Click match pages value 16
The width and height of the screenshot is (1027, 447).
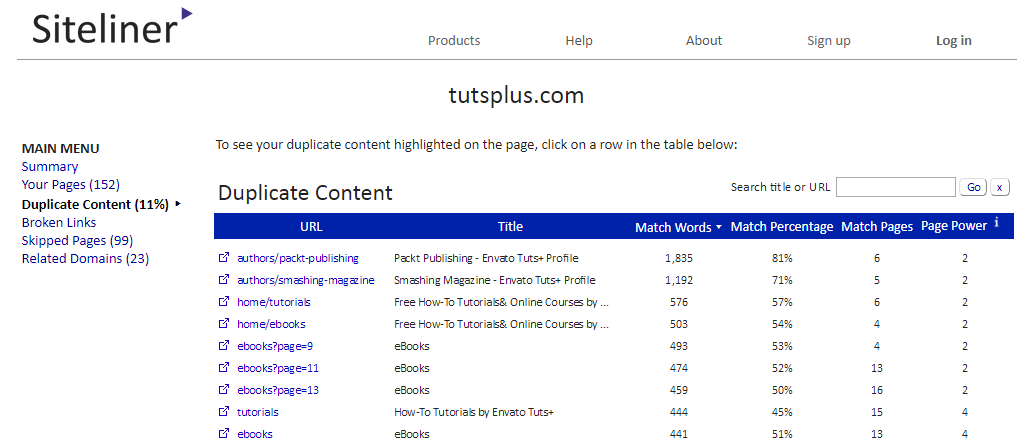877,390
